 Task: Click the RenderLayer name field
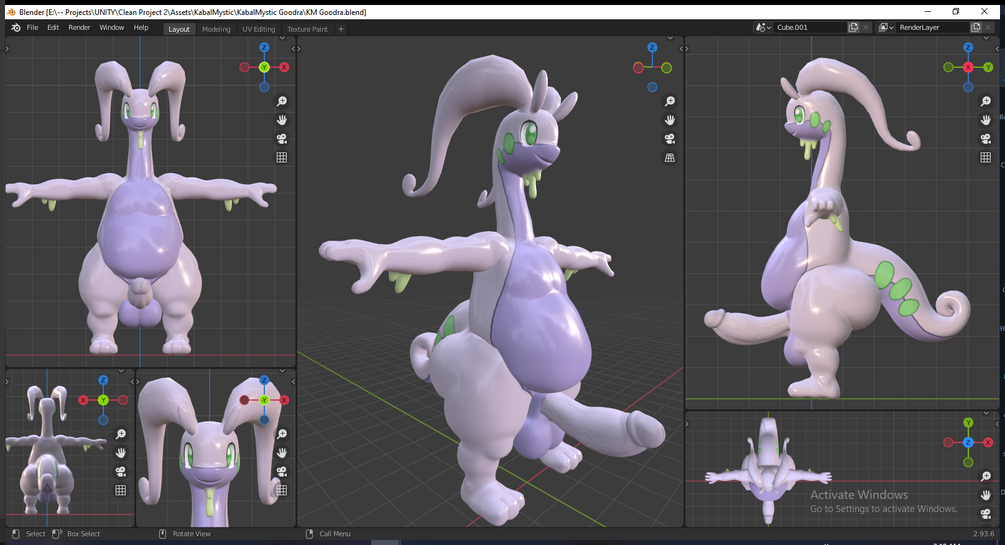[x=932, y=28]
